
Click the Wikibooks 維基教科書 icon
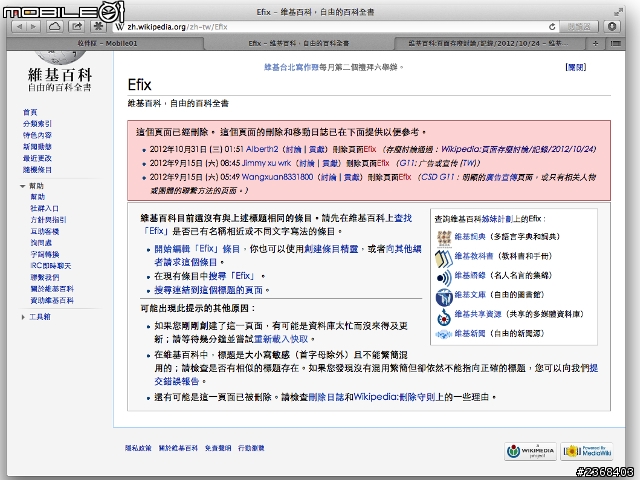point(444,258)
